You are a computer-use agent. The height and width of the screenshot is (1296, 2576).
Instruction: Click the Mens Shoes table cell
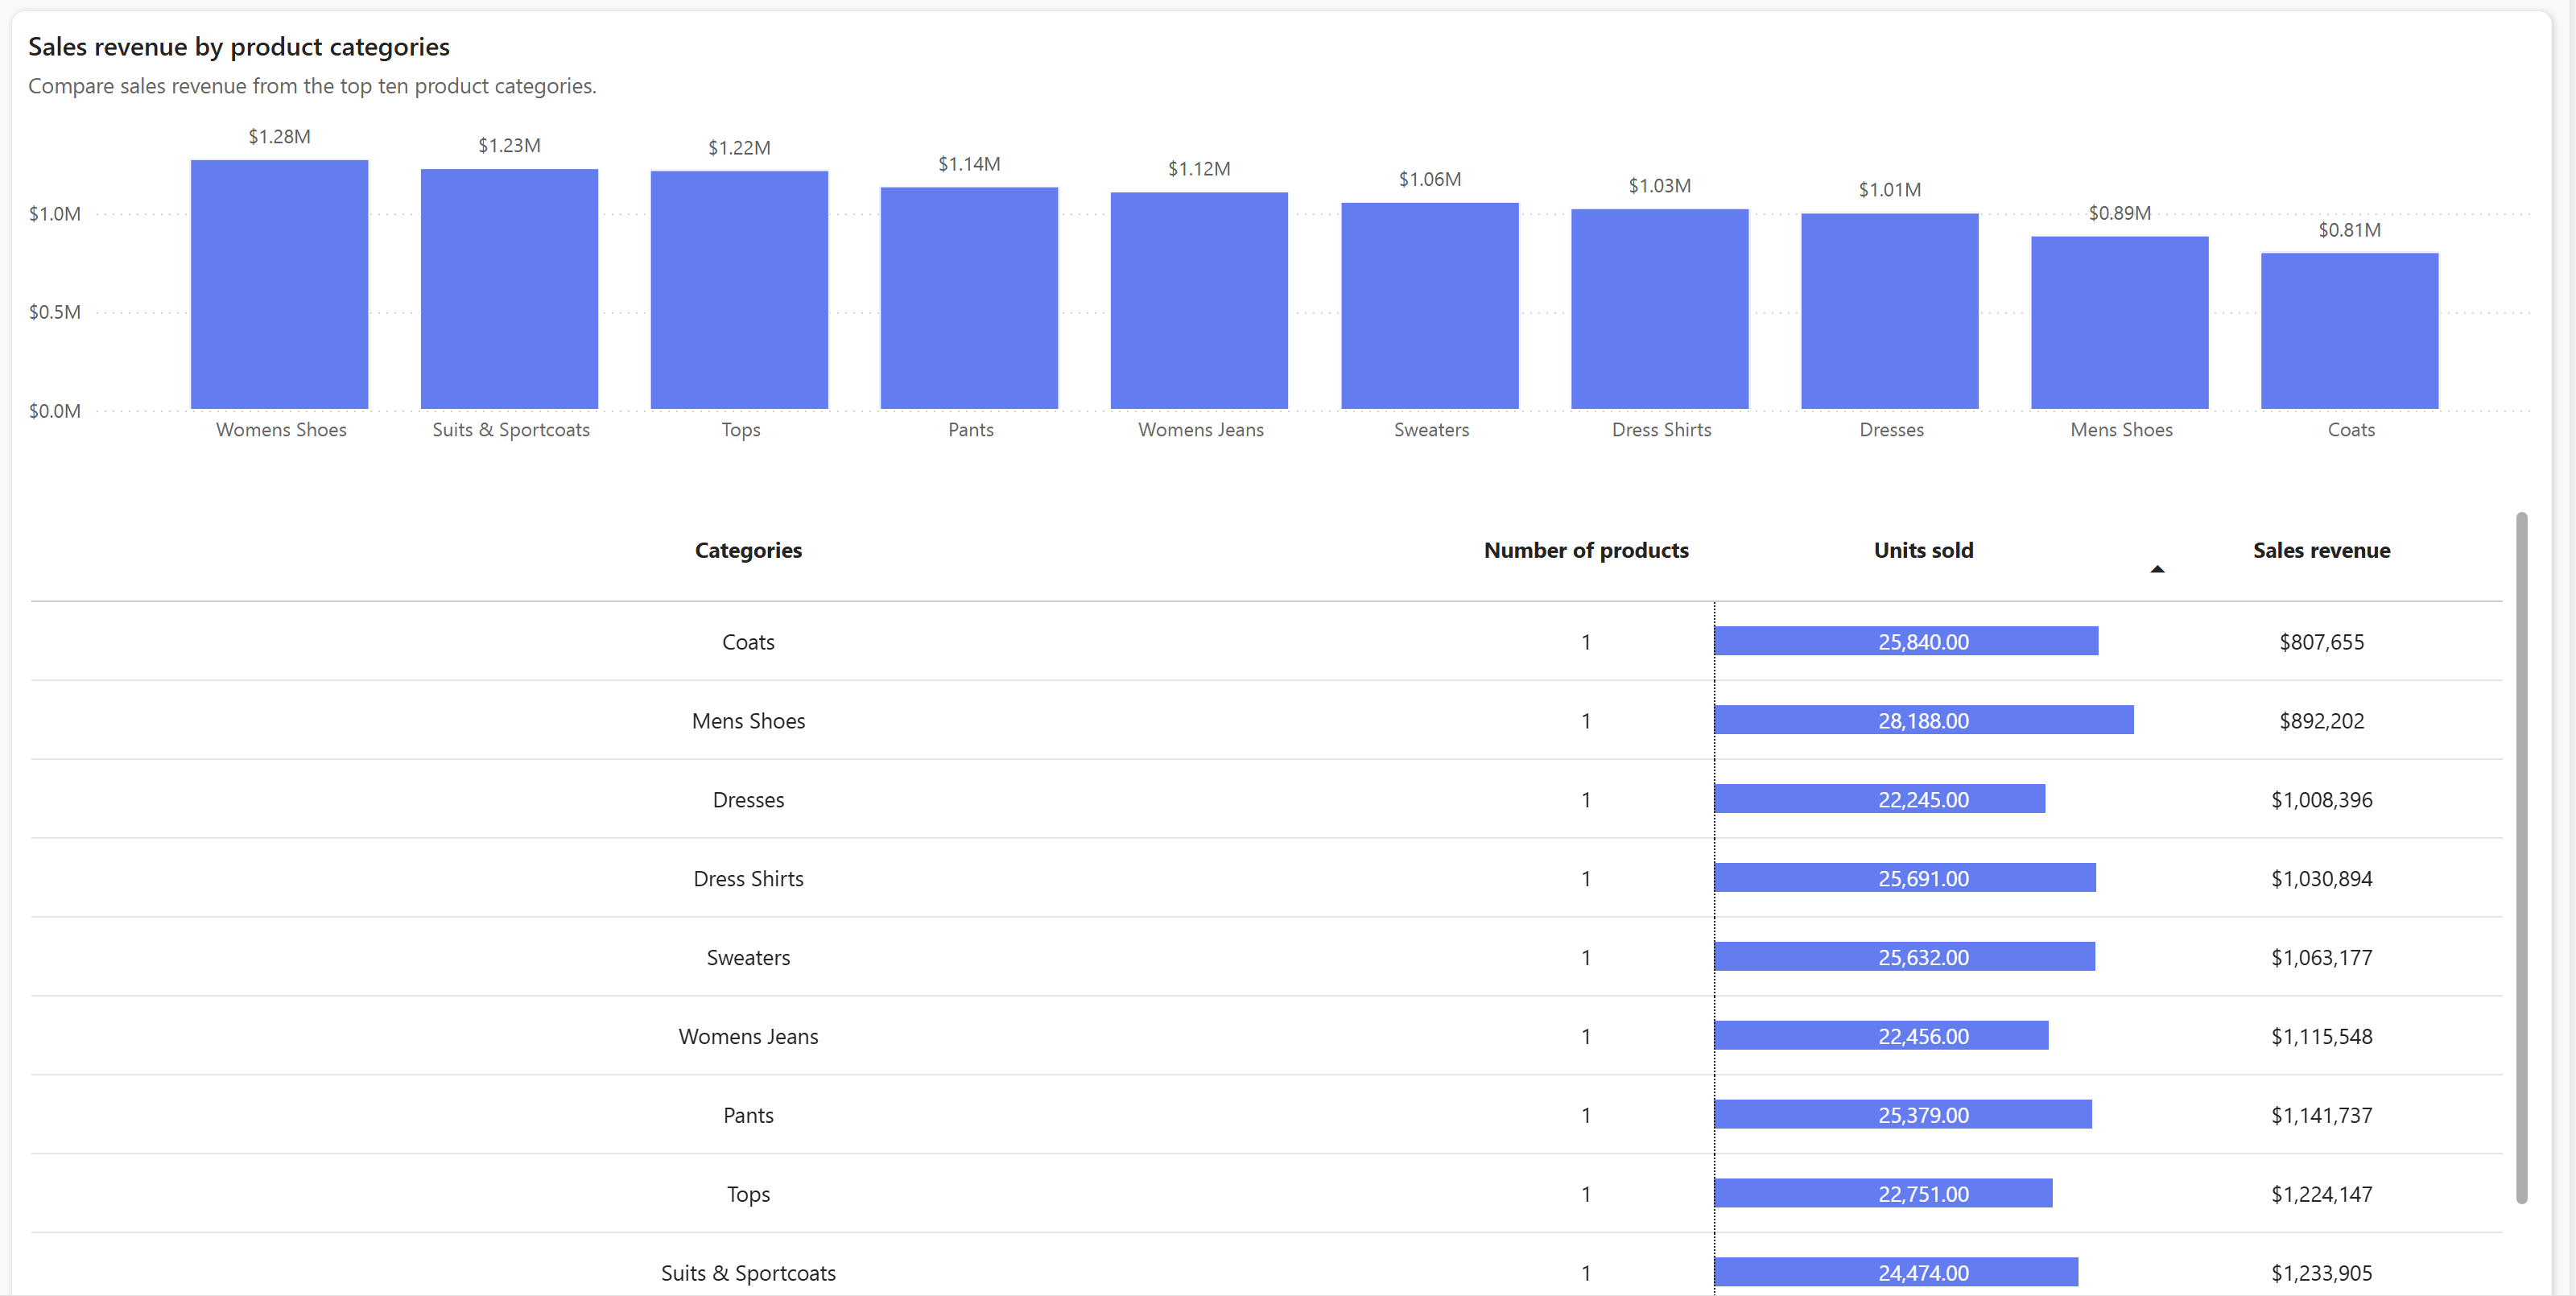coord(748,721)
